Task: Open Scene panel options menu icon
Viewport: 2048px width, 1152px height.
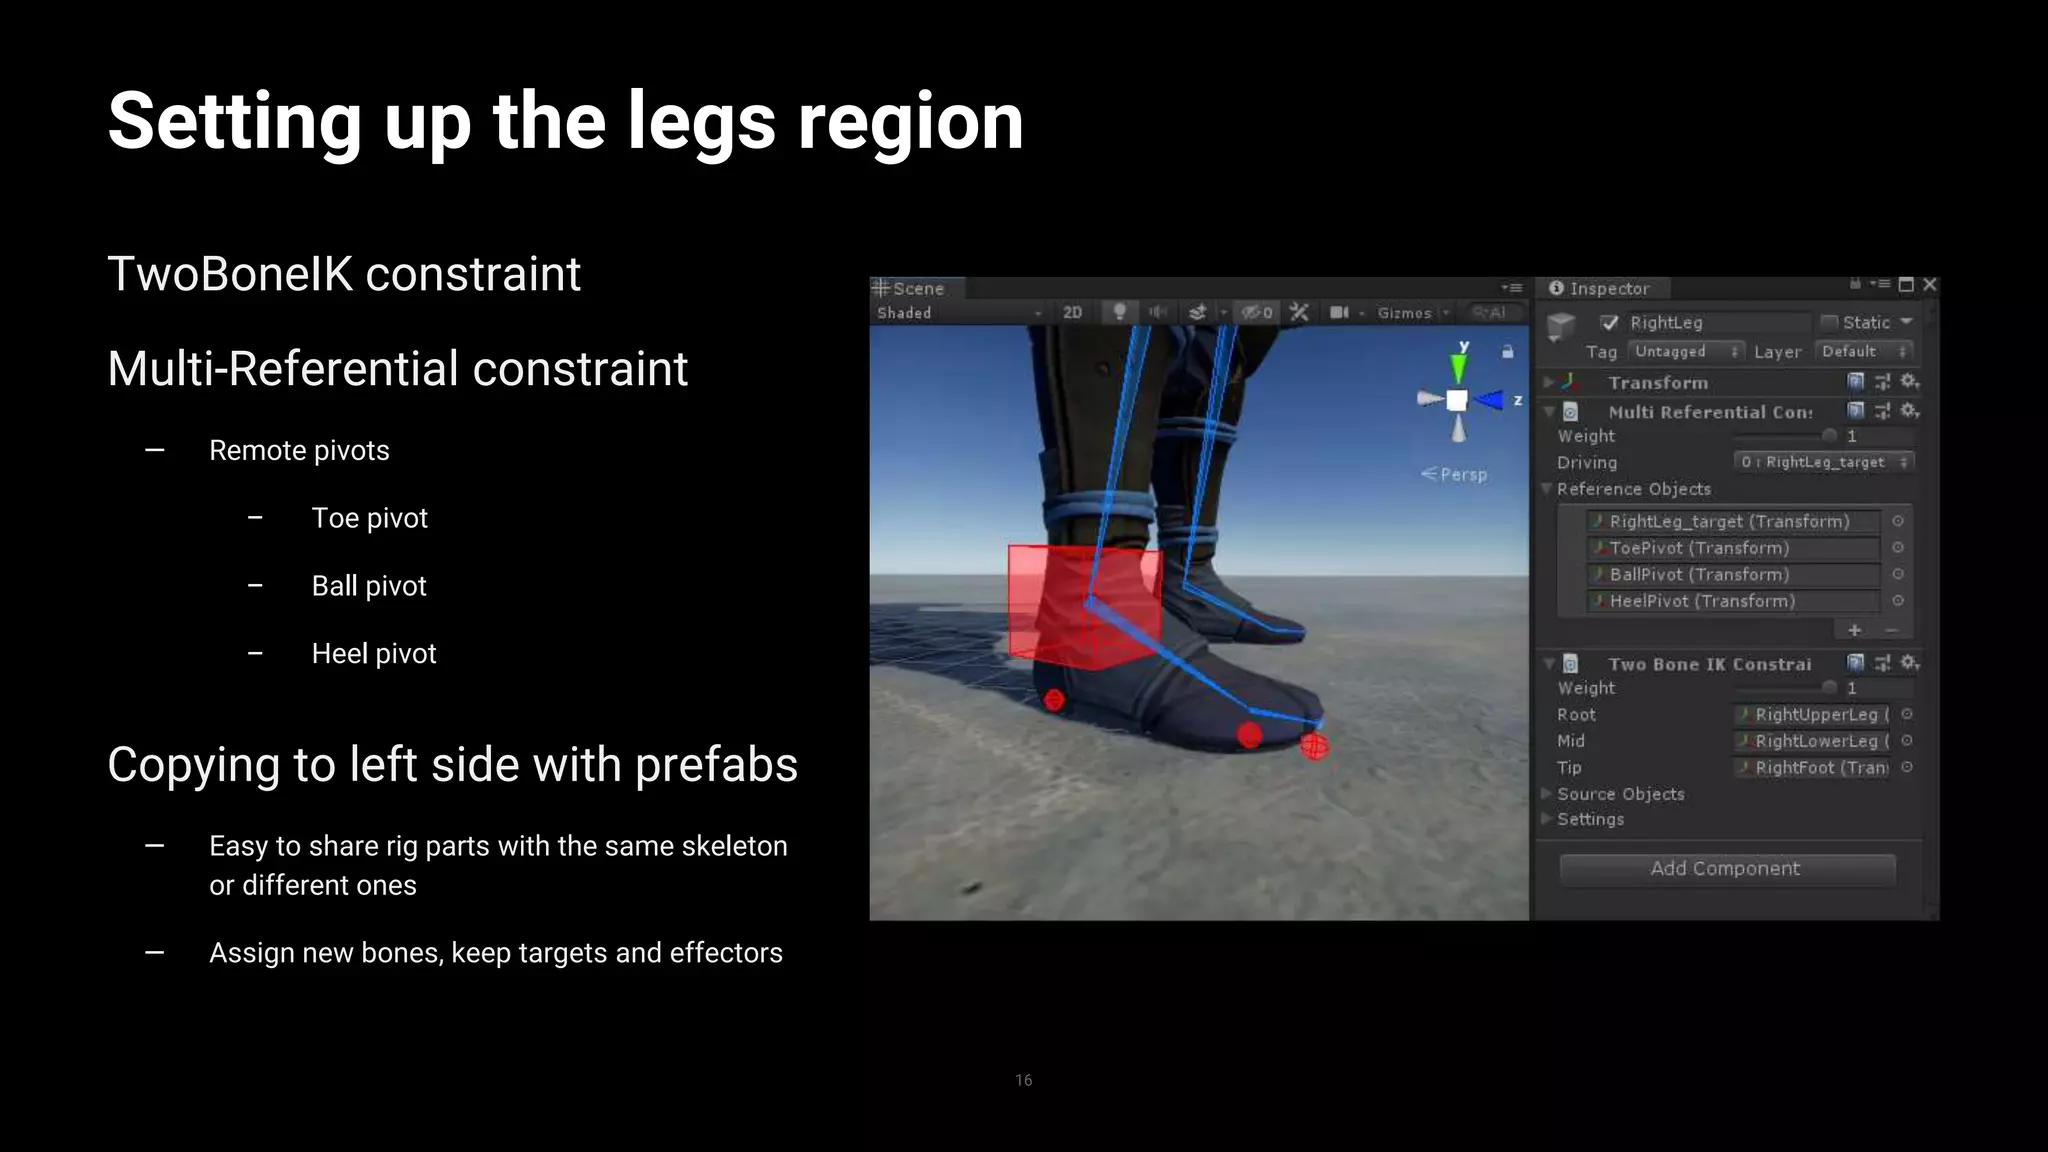Action: pyautogui.click(x=1511, y=288)
